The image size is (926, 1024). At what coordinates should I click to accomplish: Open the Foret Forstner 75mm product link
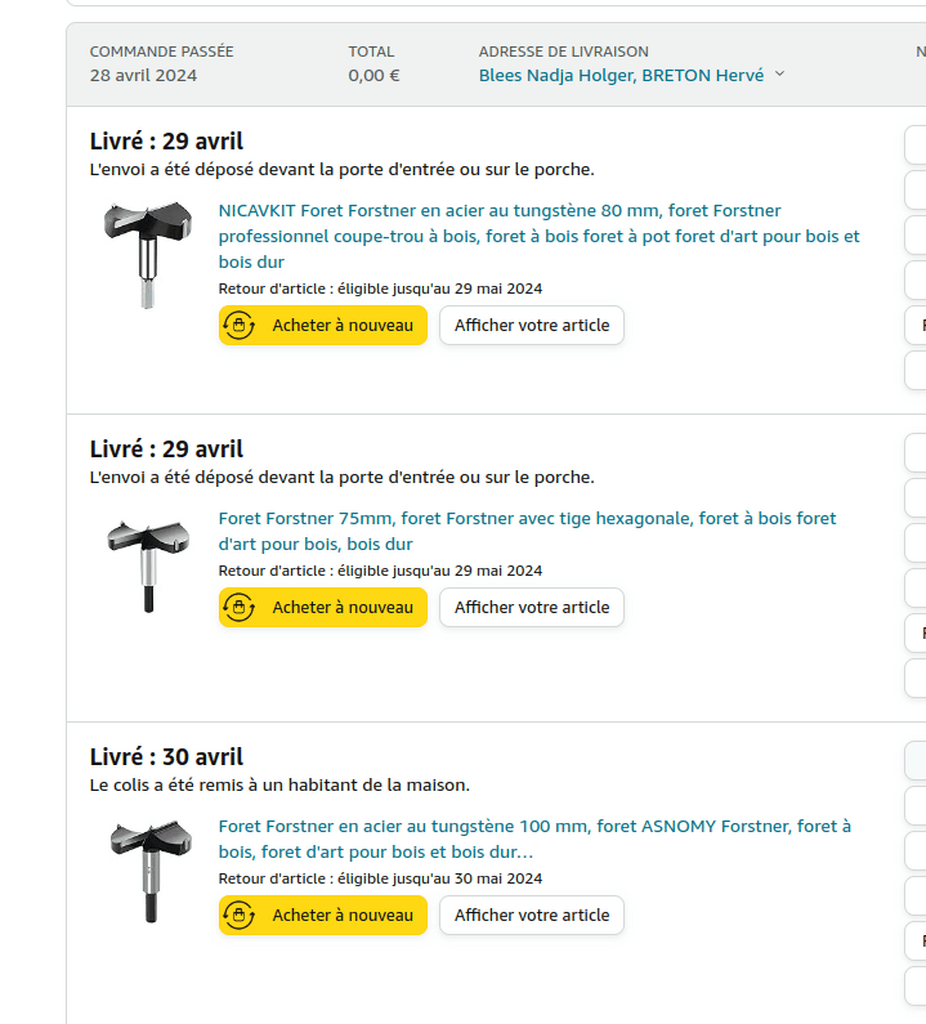coord(527,531)
